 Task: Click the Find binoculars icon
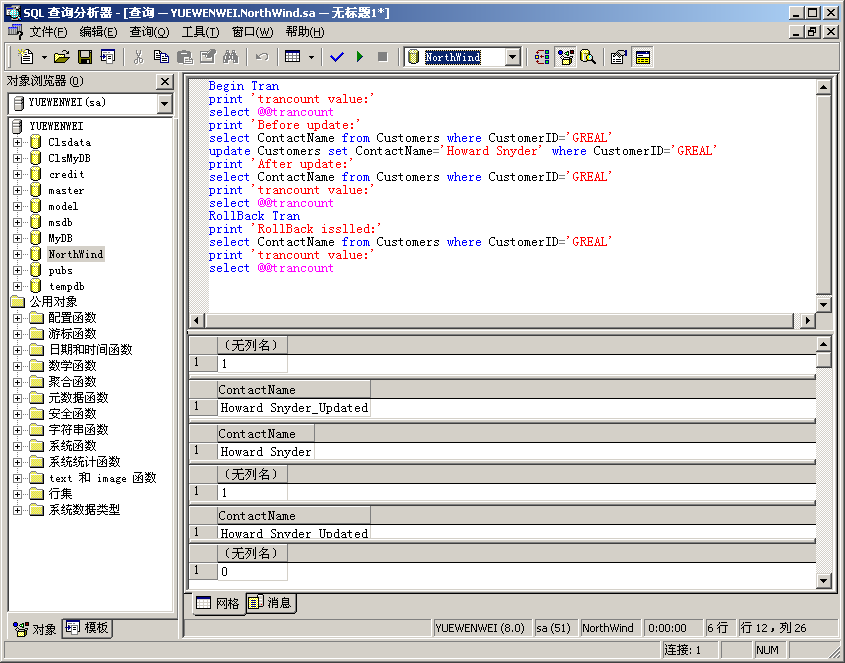coord(230,57)
